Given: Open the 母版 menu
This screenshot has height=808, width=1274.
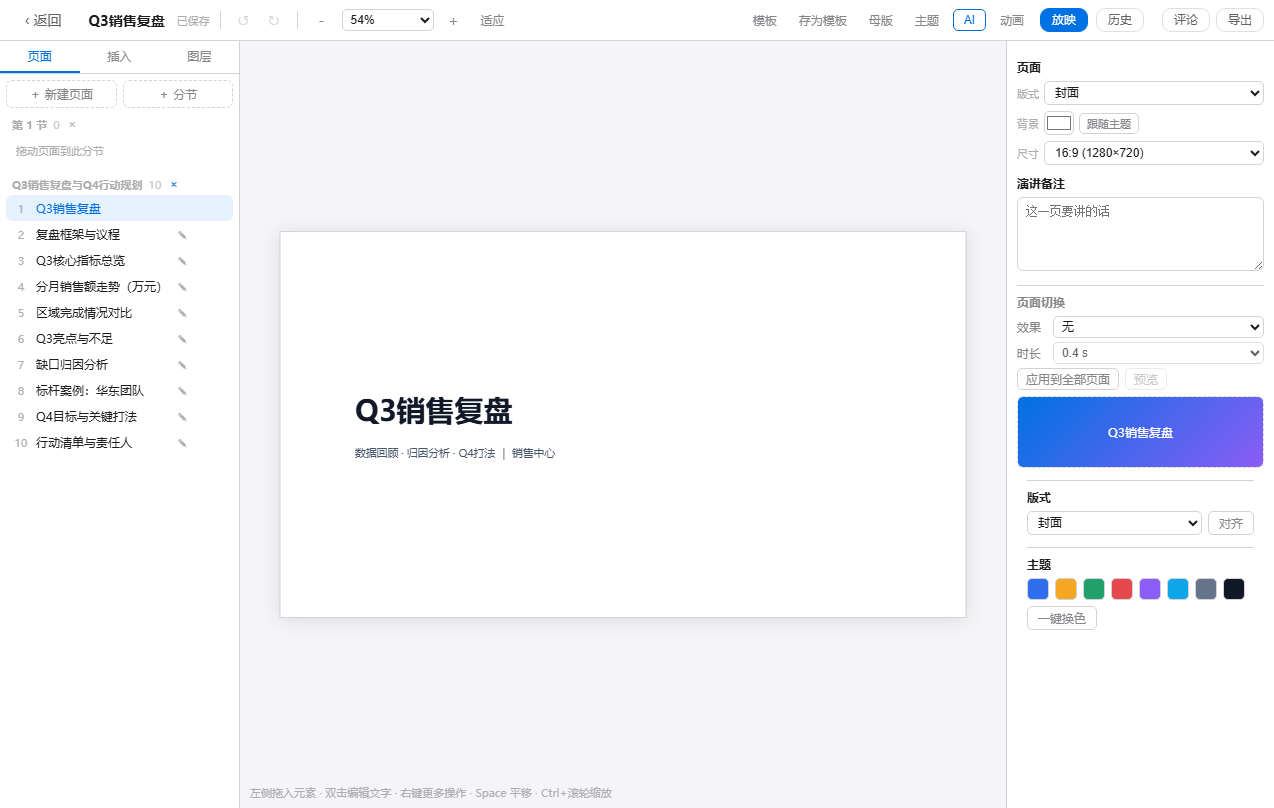Looking at the screenshot, I should pos(881,20).
